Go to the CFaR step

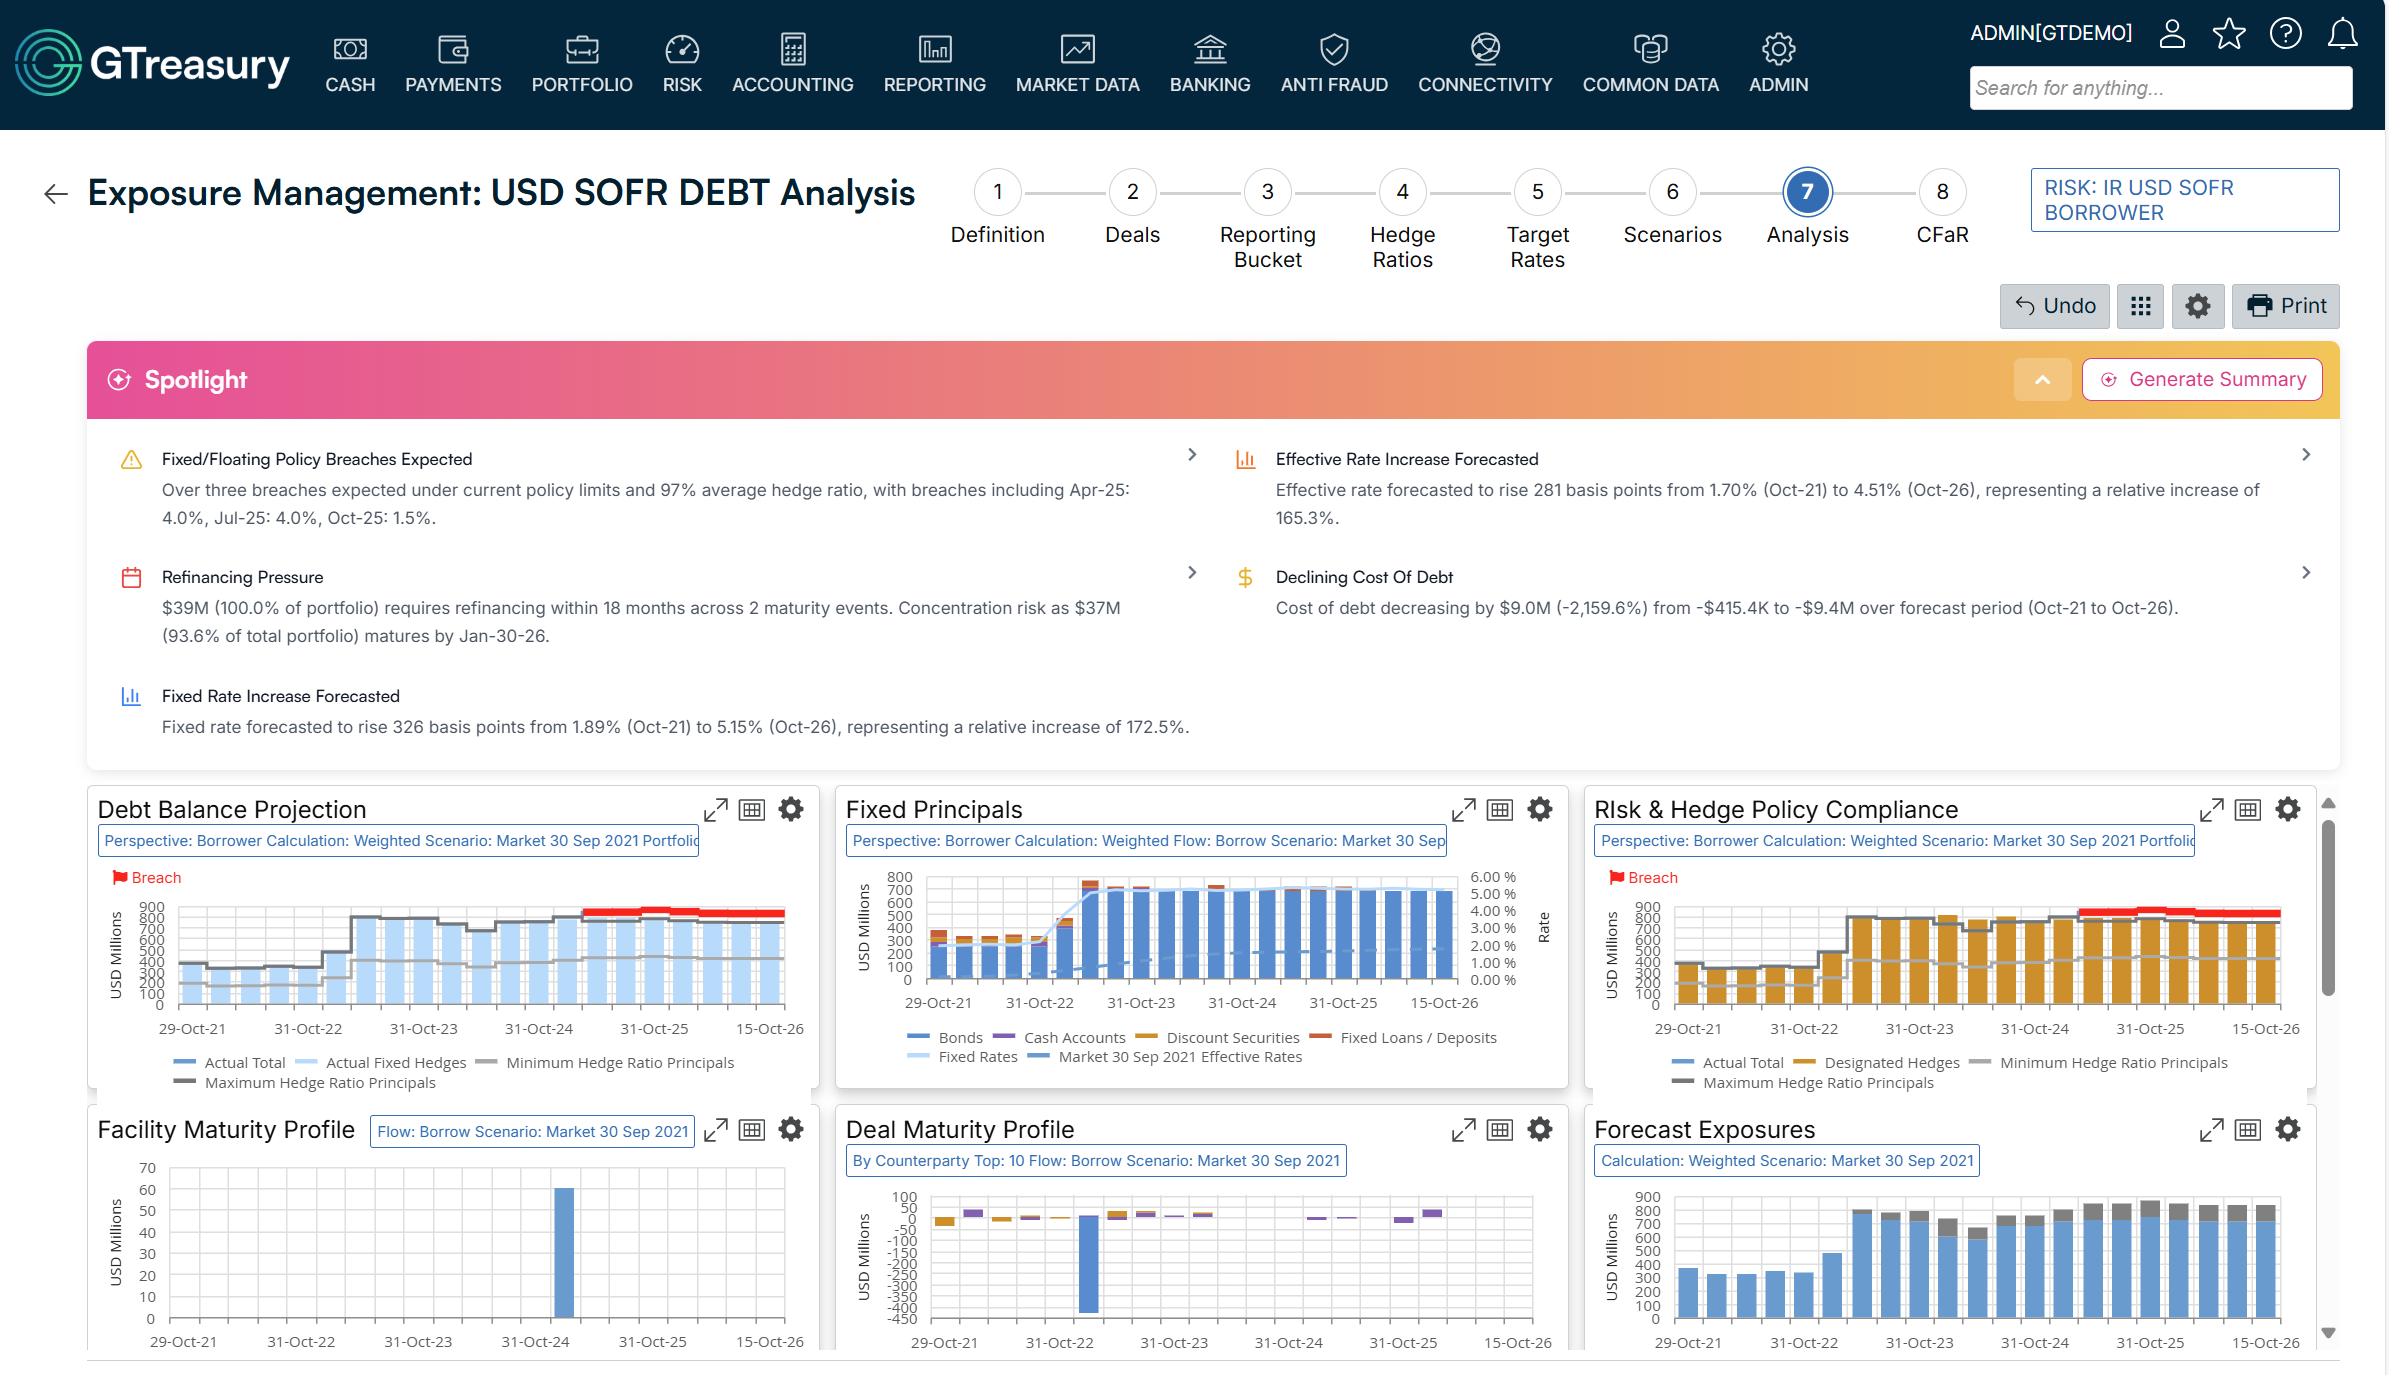pyautogui.click(x=1941, y=192)
